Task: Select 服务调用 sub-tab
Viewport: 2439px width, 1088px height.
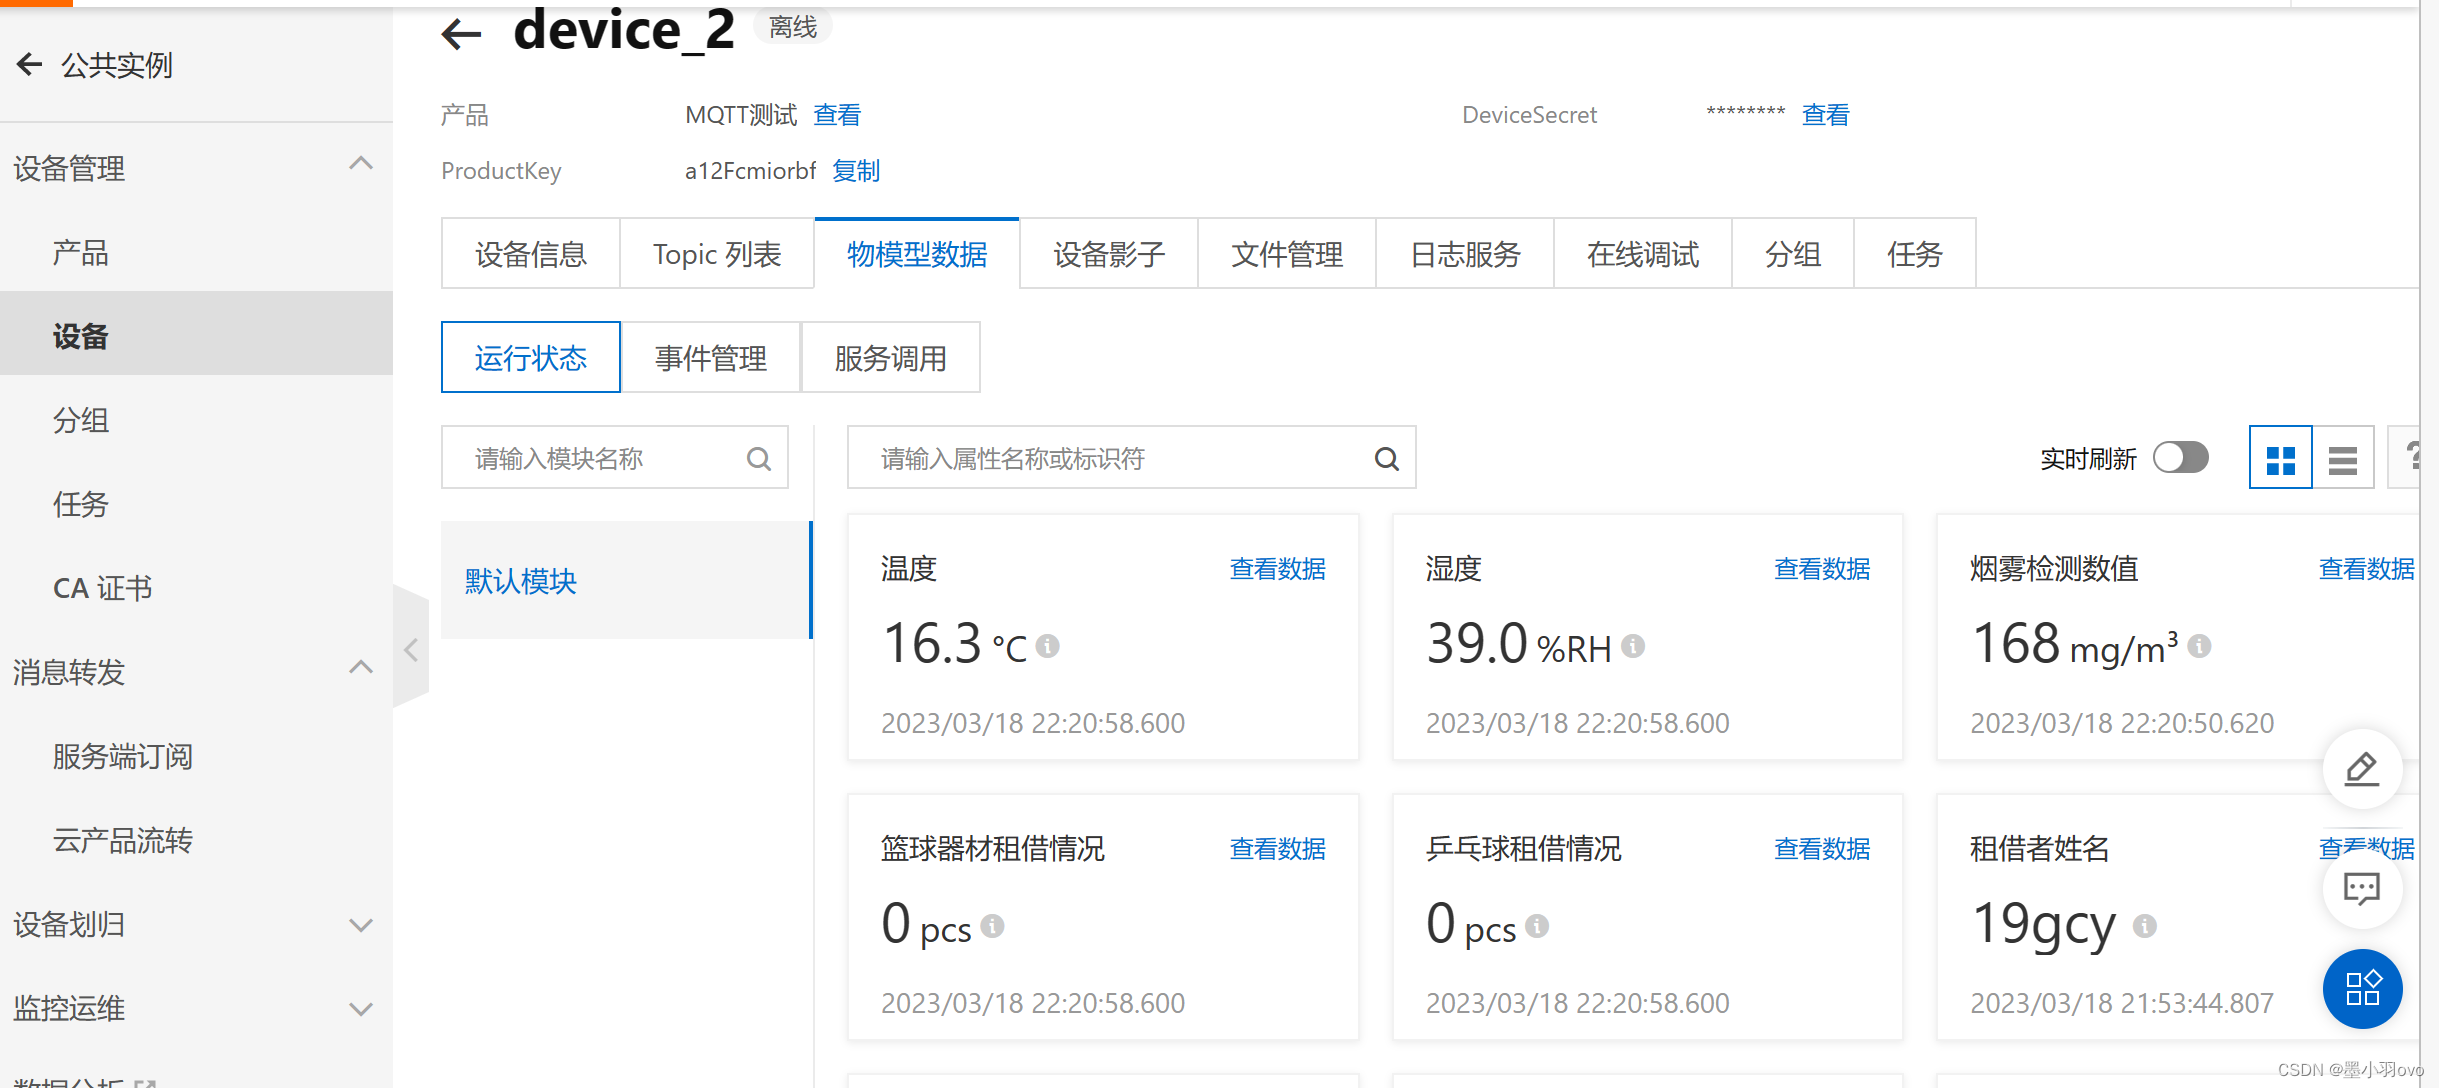Action: 891,358
